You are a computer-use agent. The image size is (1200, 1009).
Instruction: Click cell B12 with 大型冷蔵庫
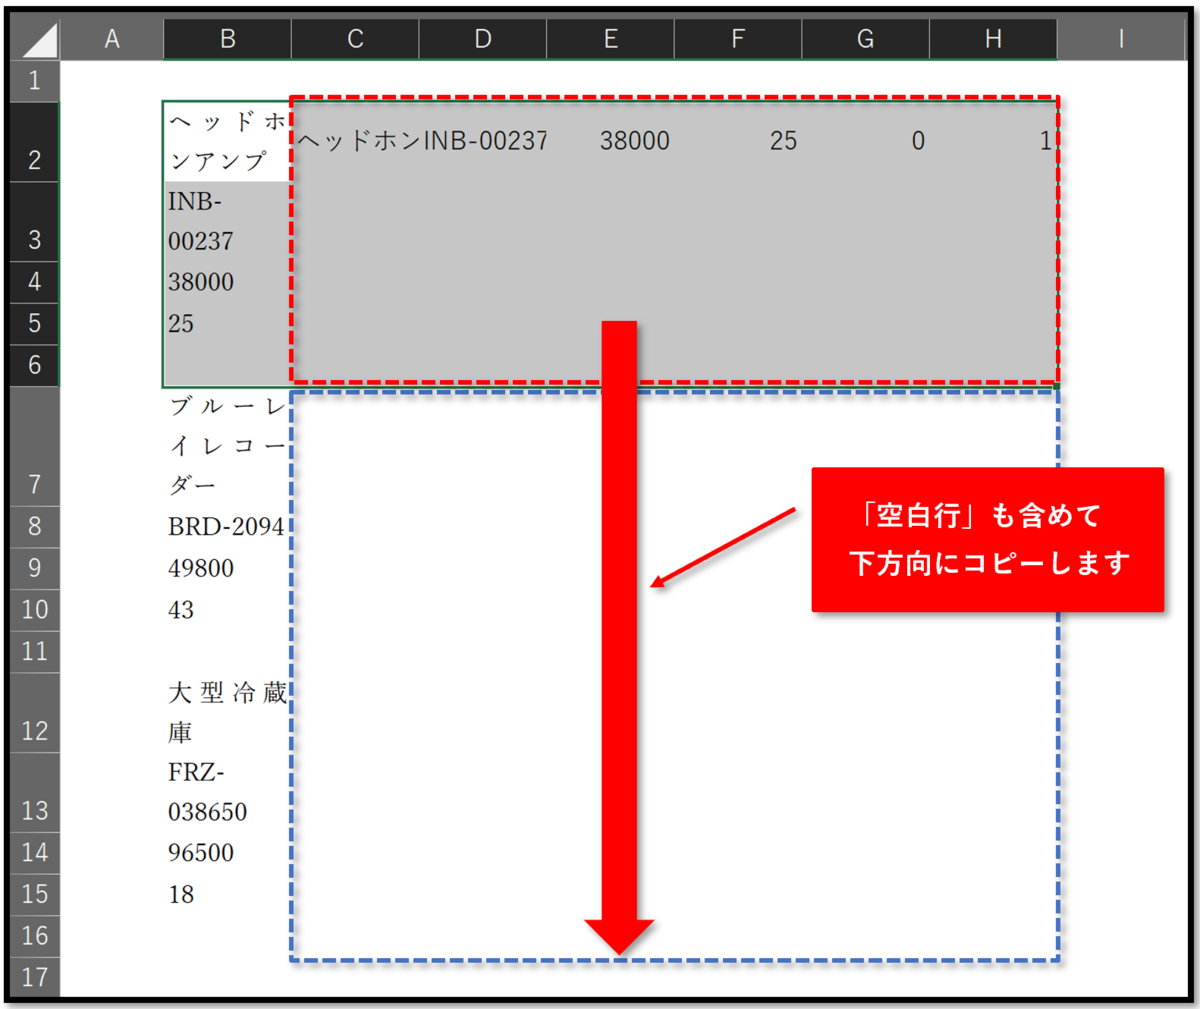(x=227, y=712)
